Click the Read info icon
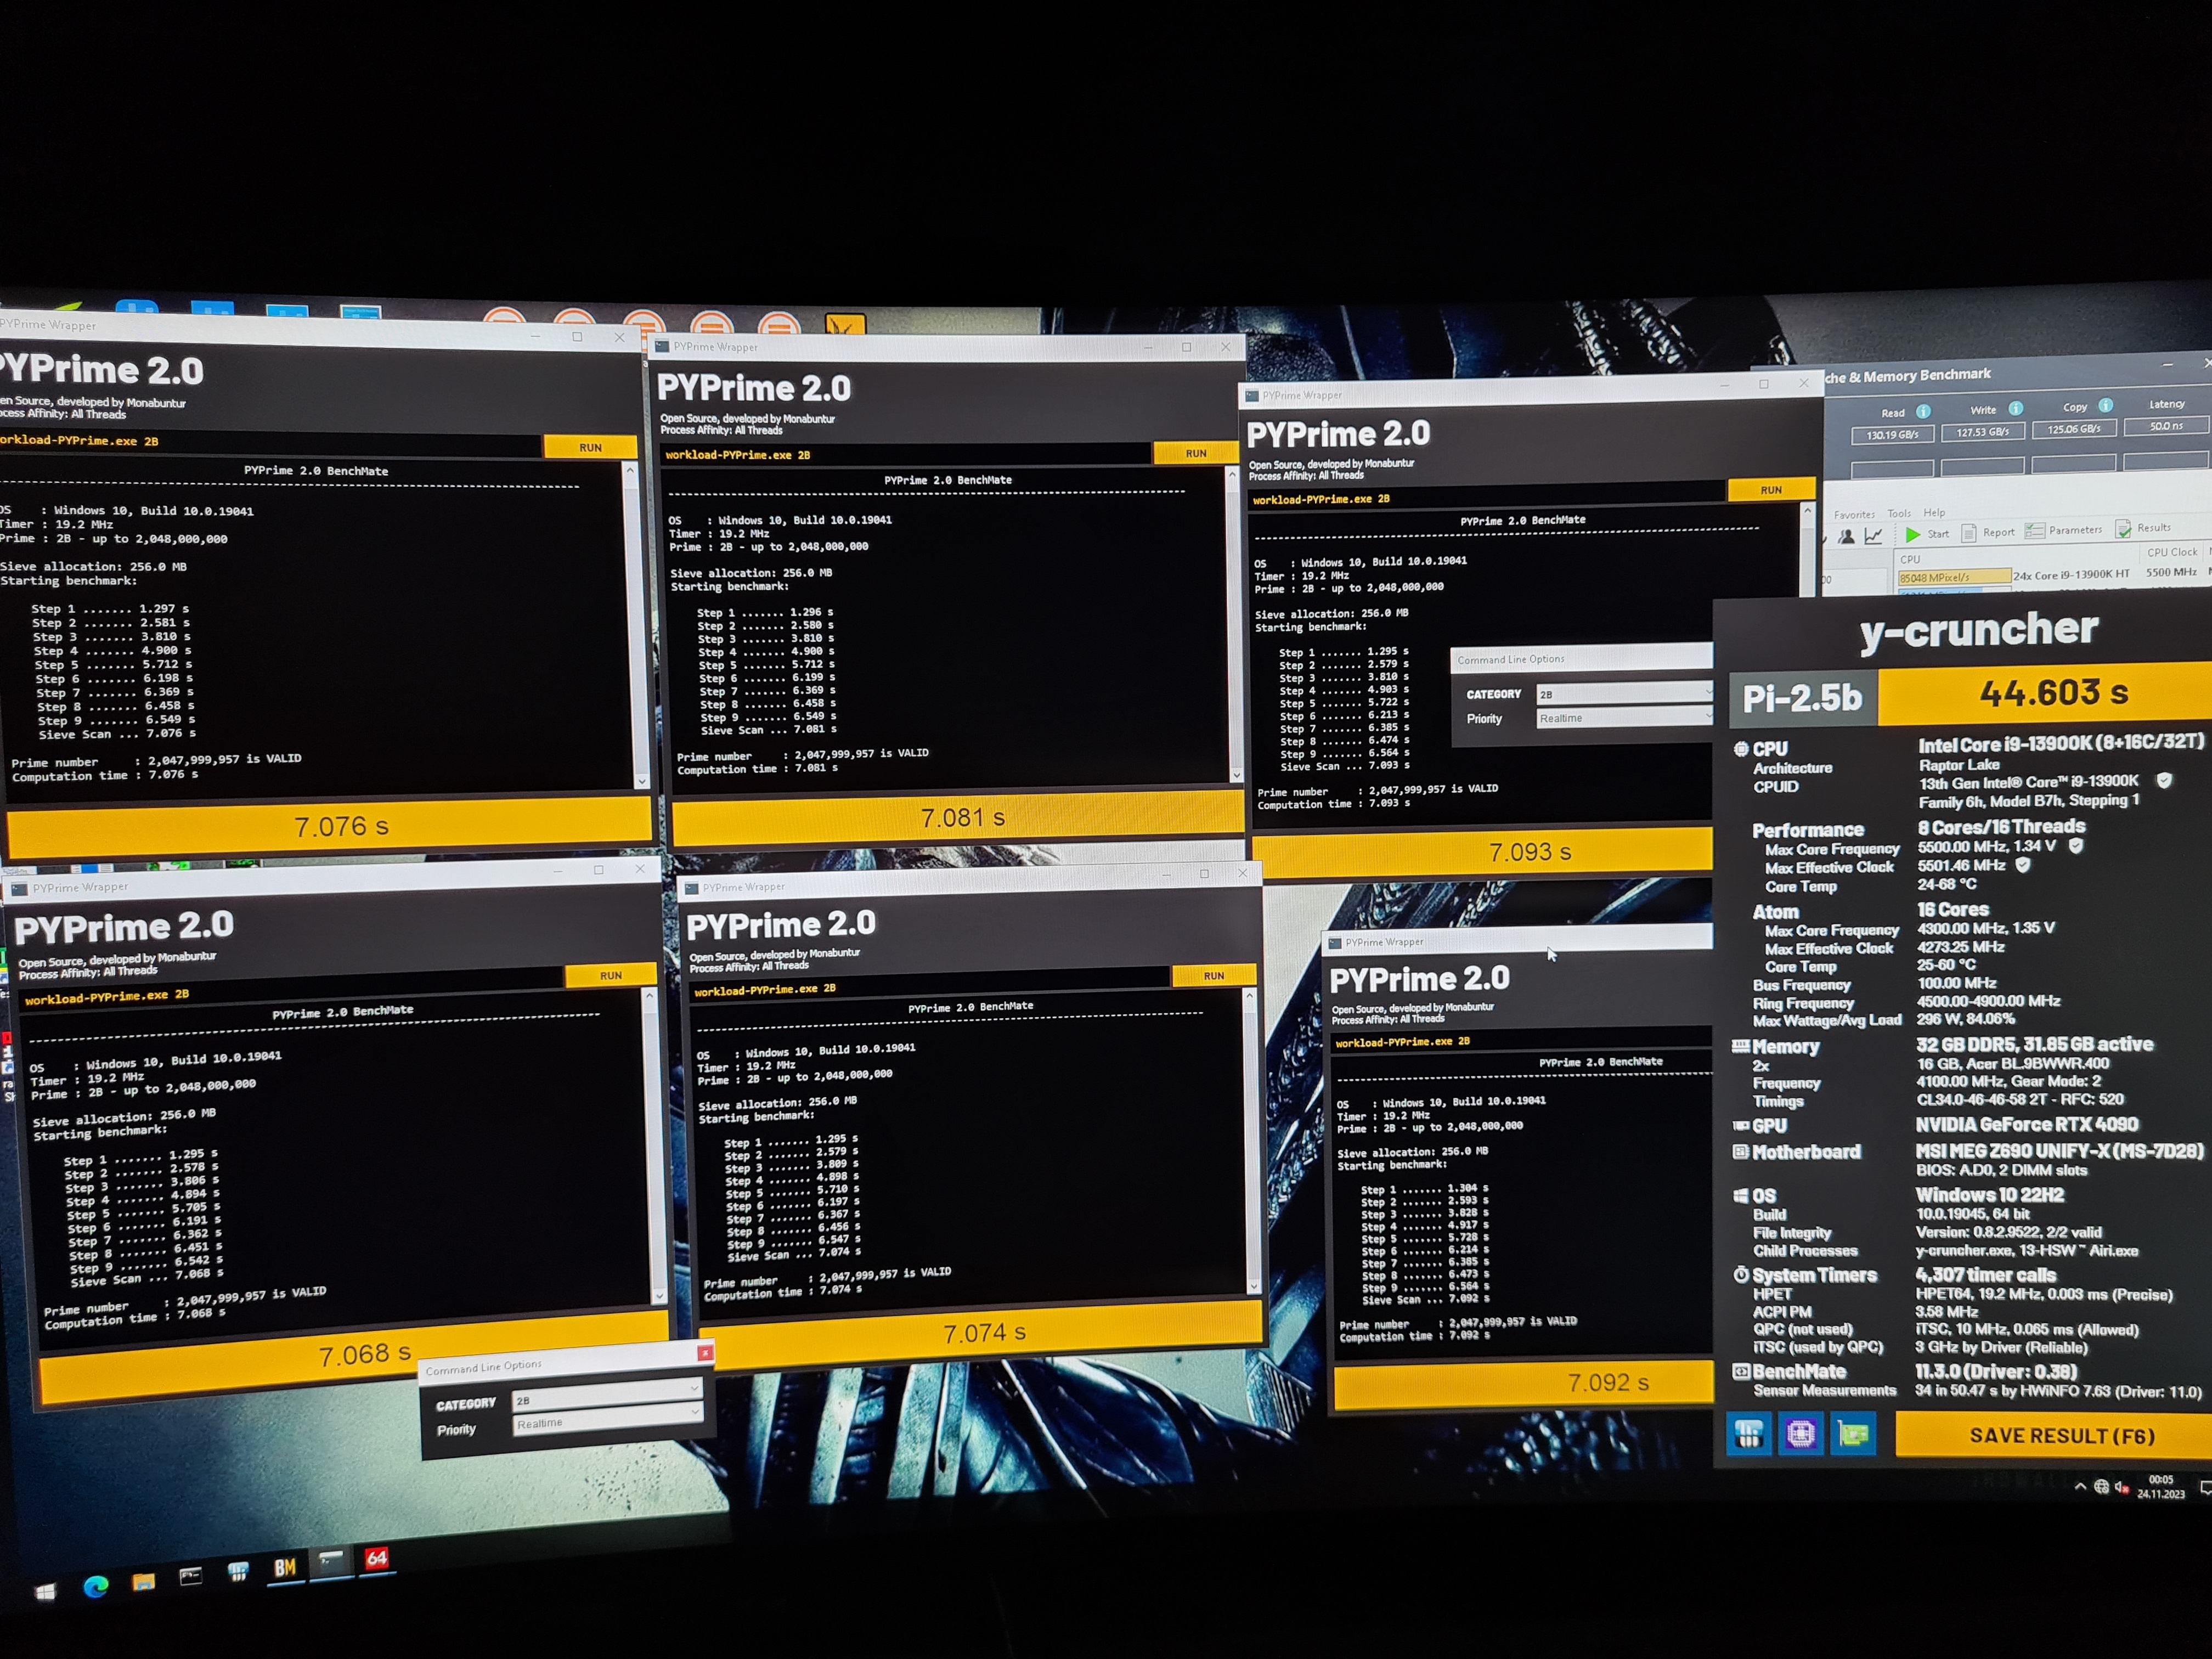The image size is (2212, 1659). (1923, 411)
